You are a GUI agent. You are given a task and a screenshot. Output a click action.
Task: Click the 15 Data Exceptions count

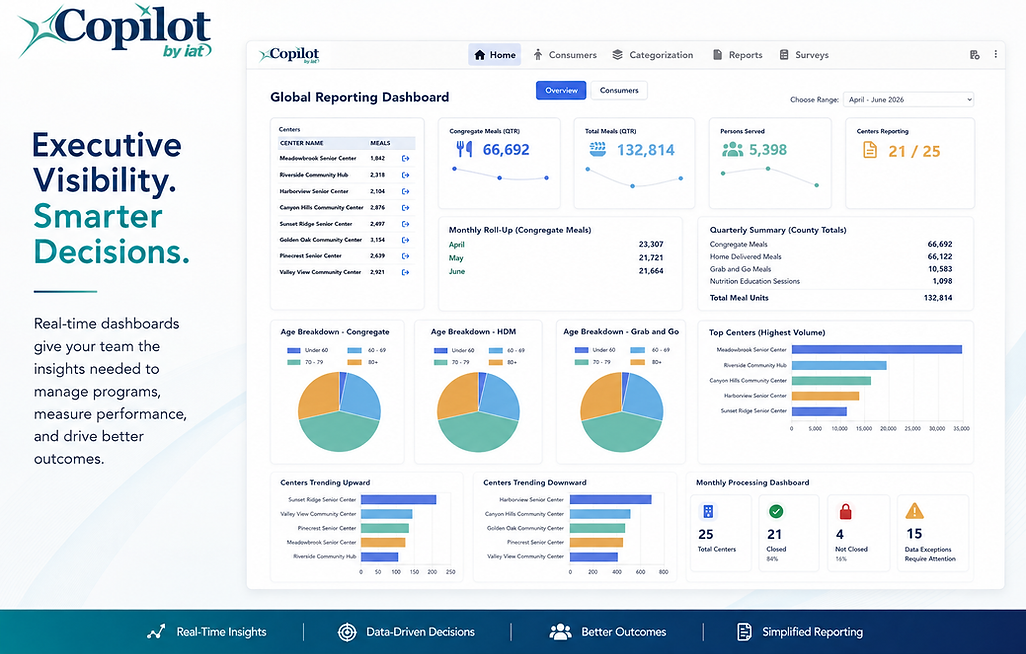pos(914,534)
